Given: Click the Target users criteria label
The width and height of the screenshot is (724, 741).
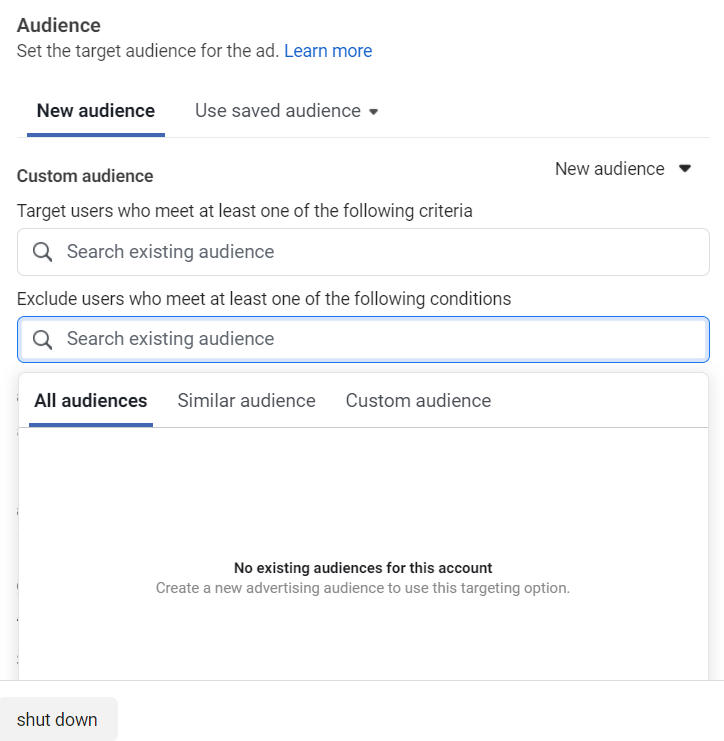Looking at the screenshot, I should (245, 211).
